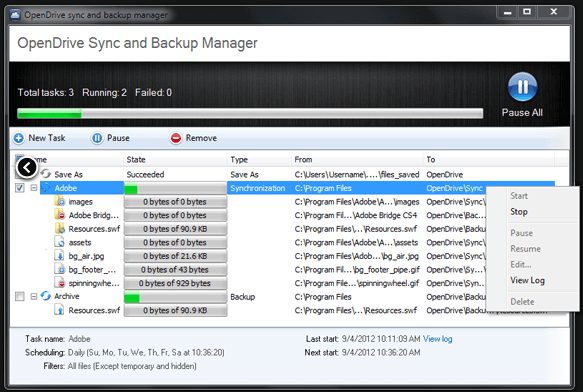Click the bg_footer_... file icon
The image size is (583, 392).
59,269
